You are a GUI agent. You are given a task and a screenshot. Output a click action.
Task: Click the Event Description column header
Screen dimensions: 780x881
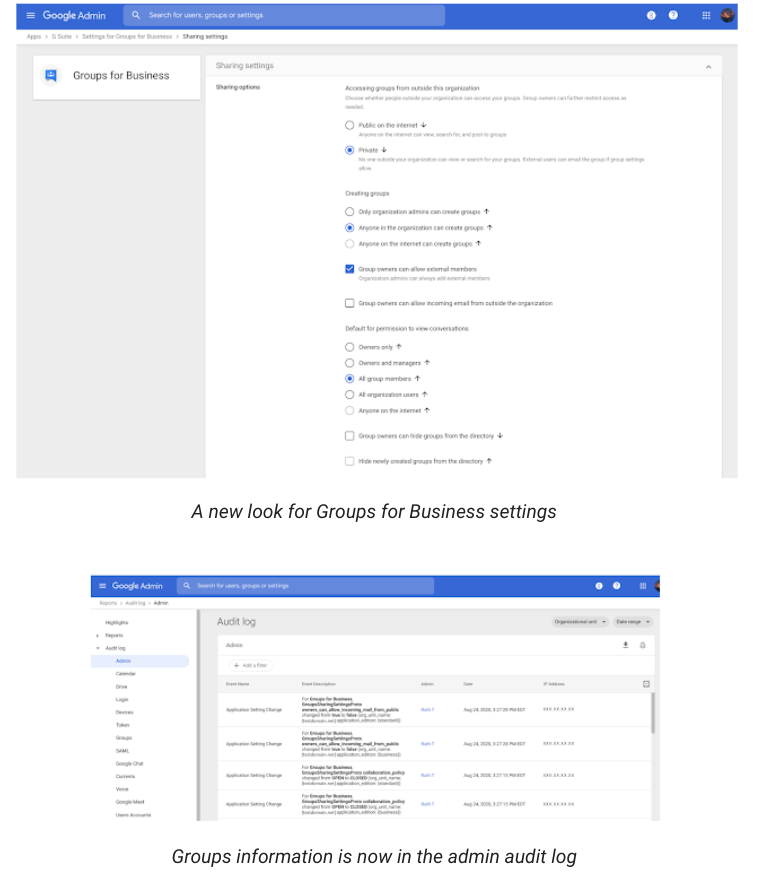(319, 684)
